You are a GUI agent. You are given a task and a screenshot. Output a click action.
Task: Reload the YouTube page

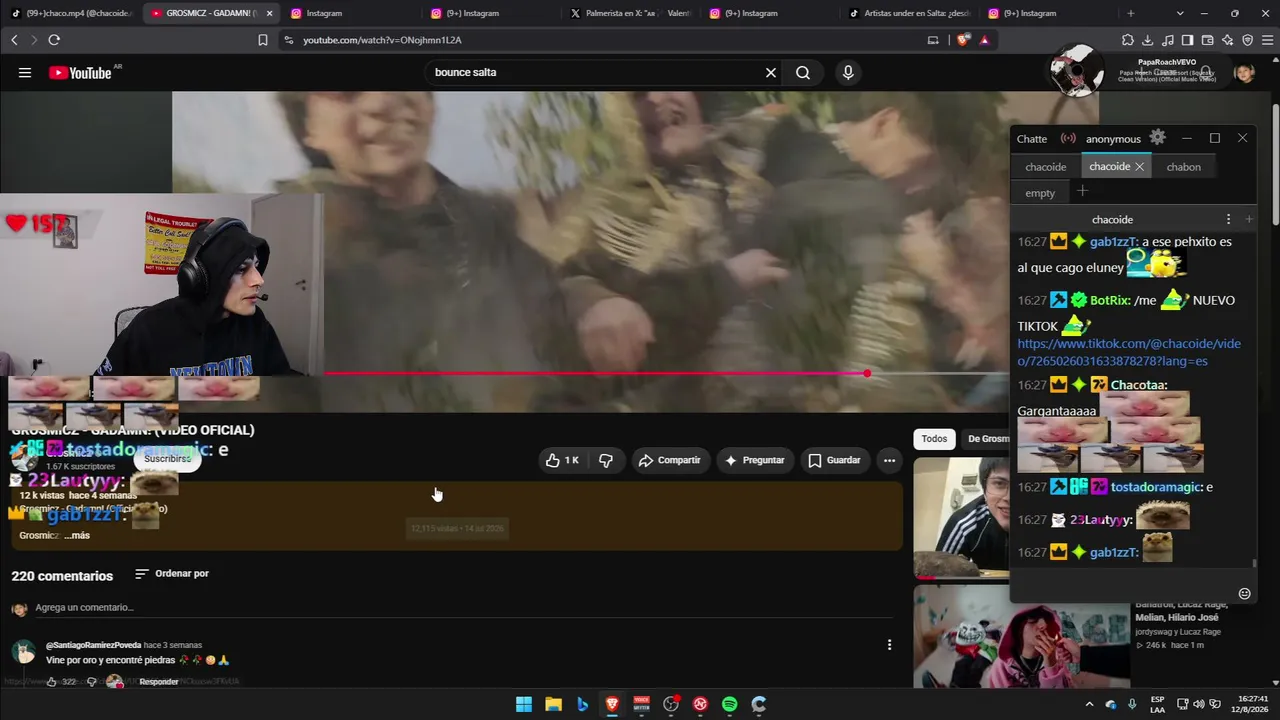[54, 40]
